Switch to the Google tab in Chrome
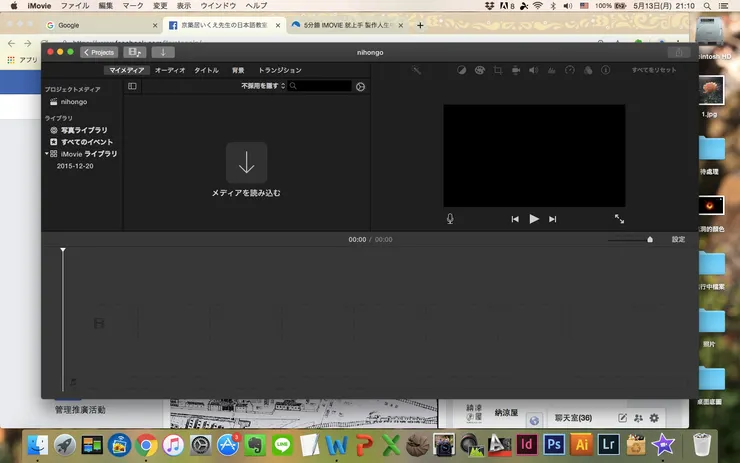Image resolution: width=740 pixels, height=463 pixels. pyautogui.click(x=101, y=25)
